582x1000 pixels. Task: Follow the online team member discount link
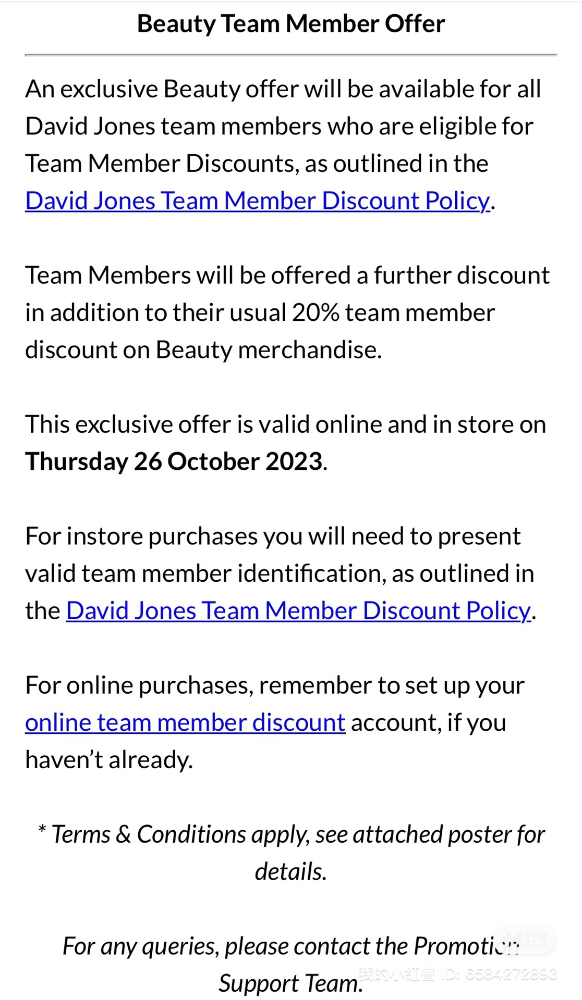(x=186, y=722)
